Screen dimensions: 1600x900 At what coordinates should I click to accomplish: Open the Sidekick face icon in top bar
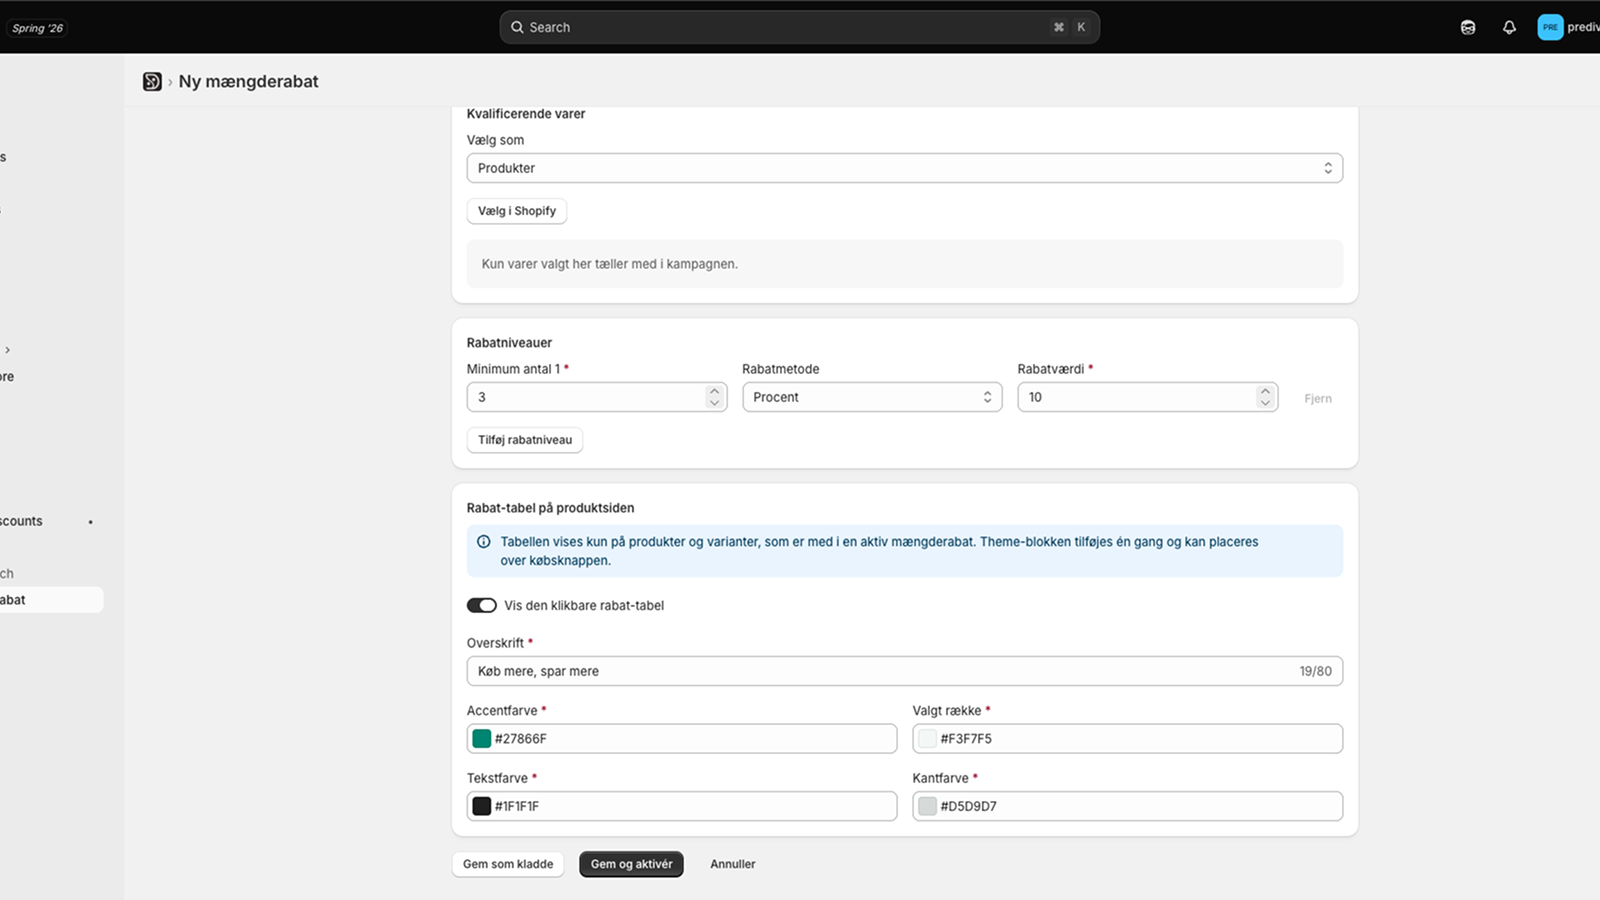point(1468,27)
